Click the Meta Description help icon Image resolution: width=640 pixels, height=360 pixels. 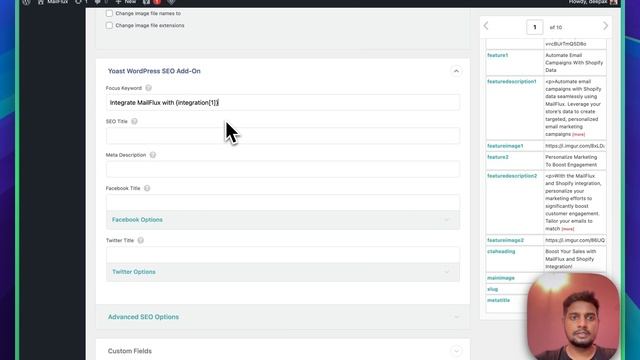153,155
